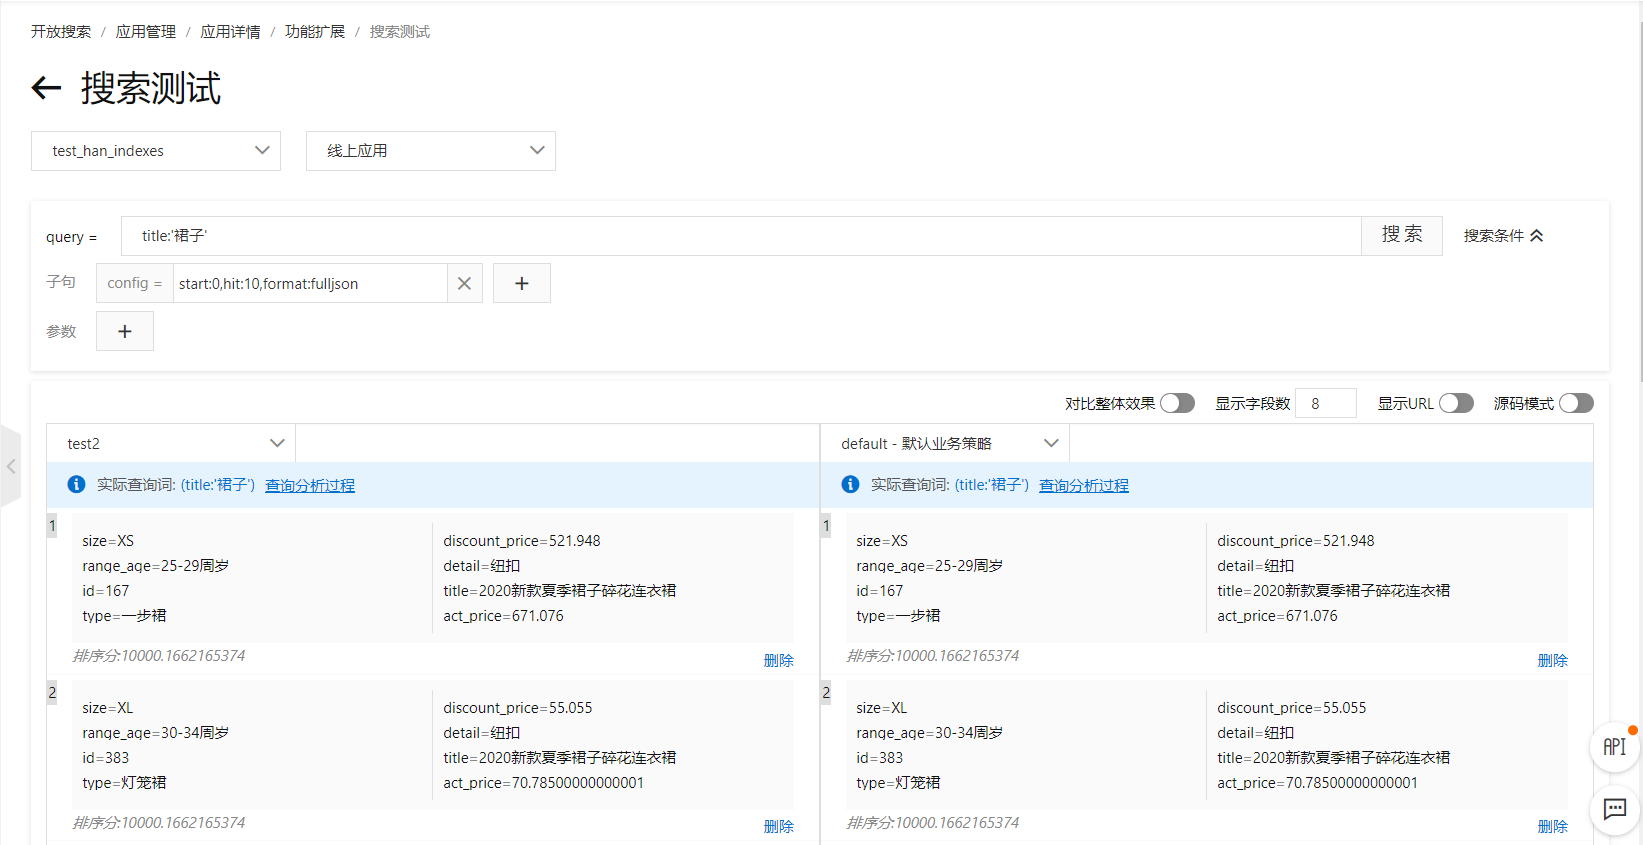1643x845 pixels.
Task: Delete result id=167 in default strategy panel
Action: (1552, 660)
